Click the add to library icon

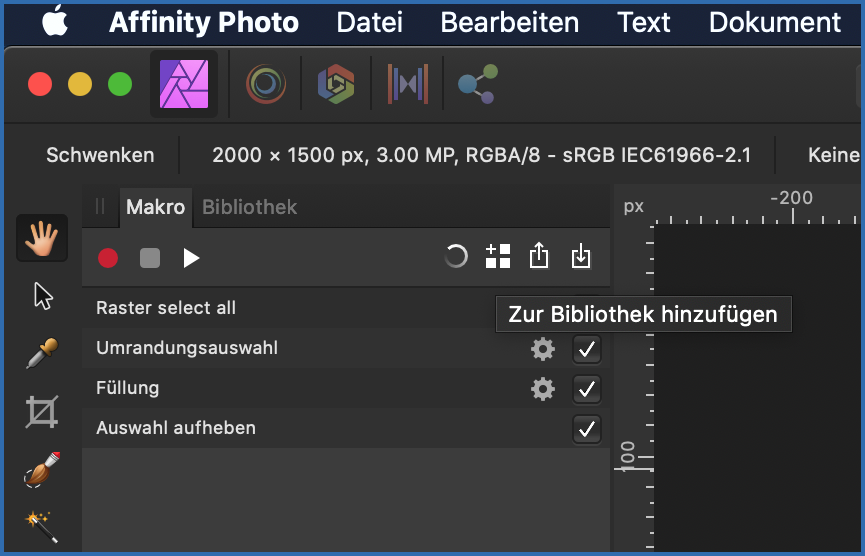click(x=498, y=257)
